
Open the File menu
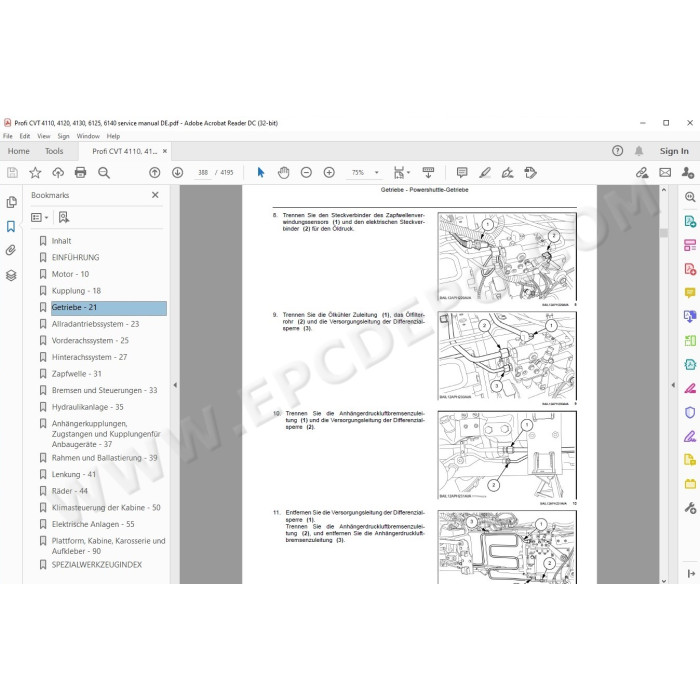click(8, 136)
